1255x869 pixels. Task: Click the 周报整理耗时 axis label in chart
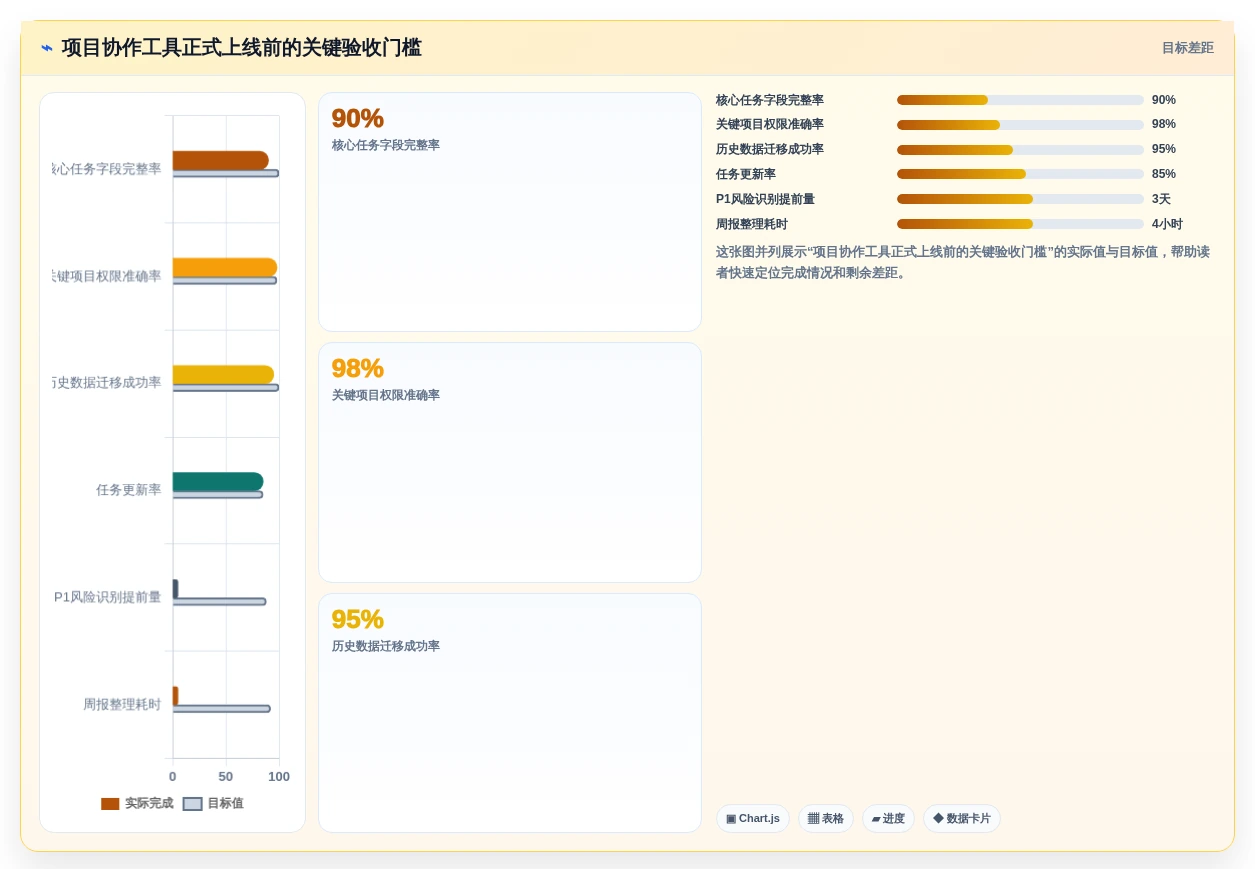click(x=122, y=704)
